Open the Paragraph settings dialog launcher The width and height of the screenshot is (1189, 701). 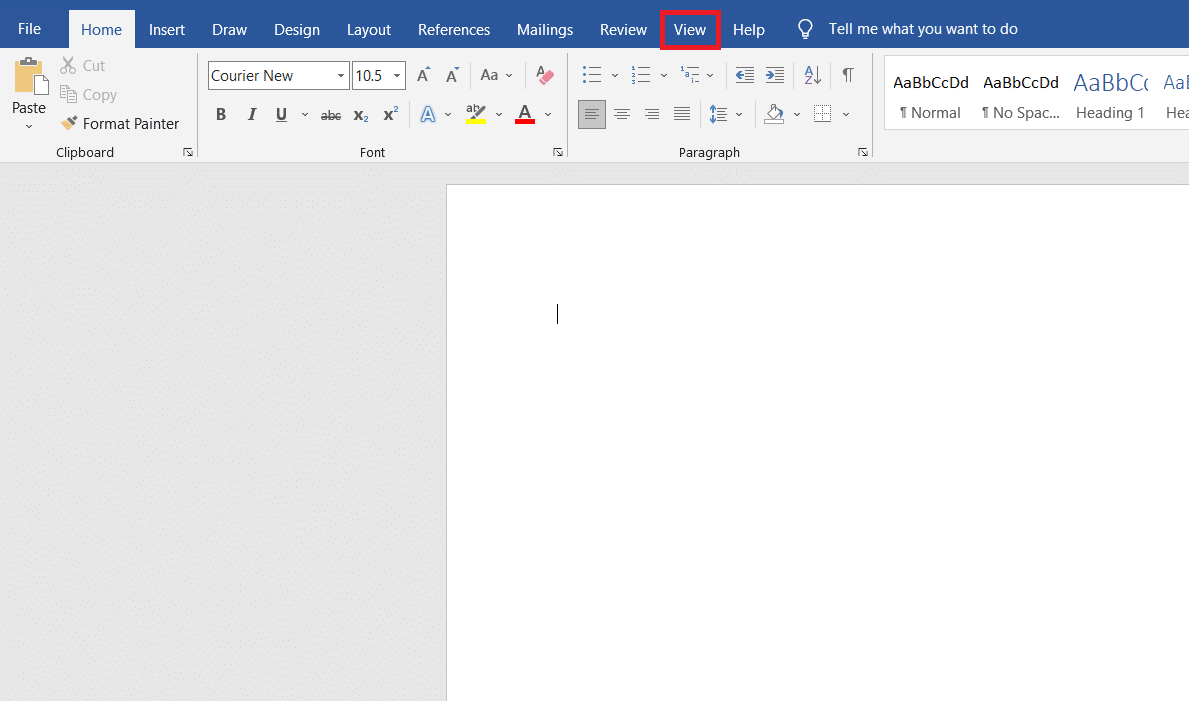click(x=863, y=152)
